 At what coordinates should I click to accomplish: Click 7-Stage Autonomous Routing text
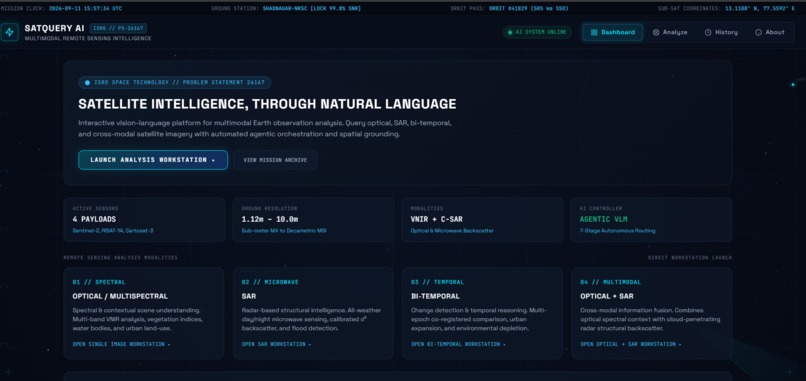pyautogui.click(x=617, y=231)
